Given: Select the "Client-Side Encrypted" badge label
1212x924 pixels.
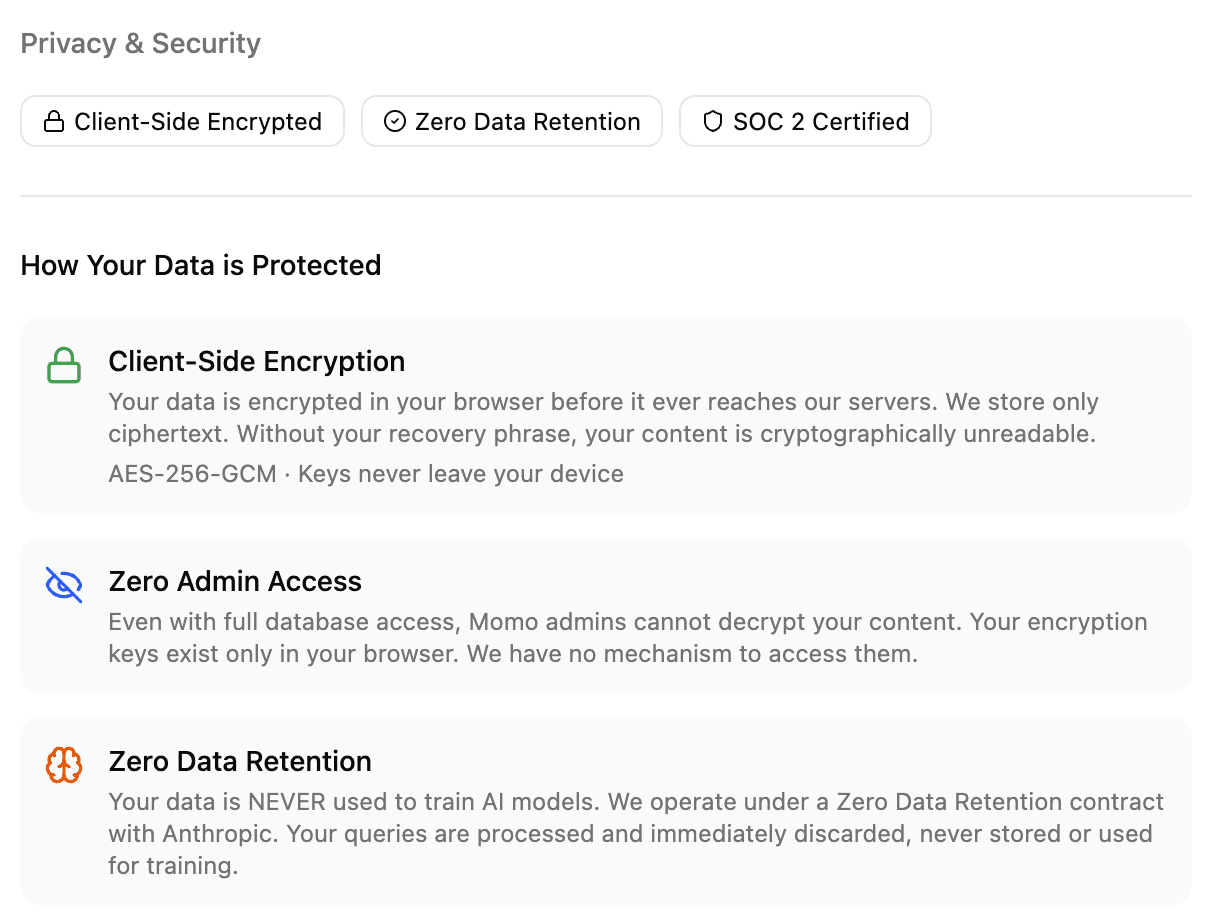Looking at the screenshot, I should tap(198, 122).
